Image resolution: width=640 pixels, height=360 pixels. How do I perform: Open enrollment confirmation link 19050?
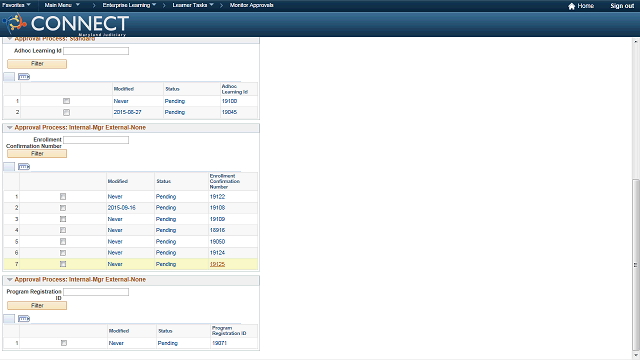tap(218, 242)
